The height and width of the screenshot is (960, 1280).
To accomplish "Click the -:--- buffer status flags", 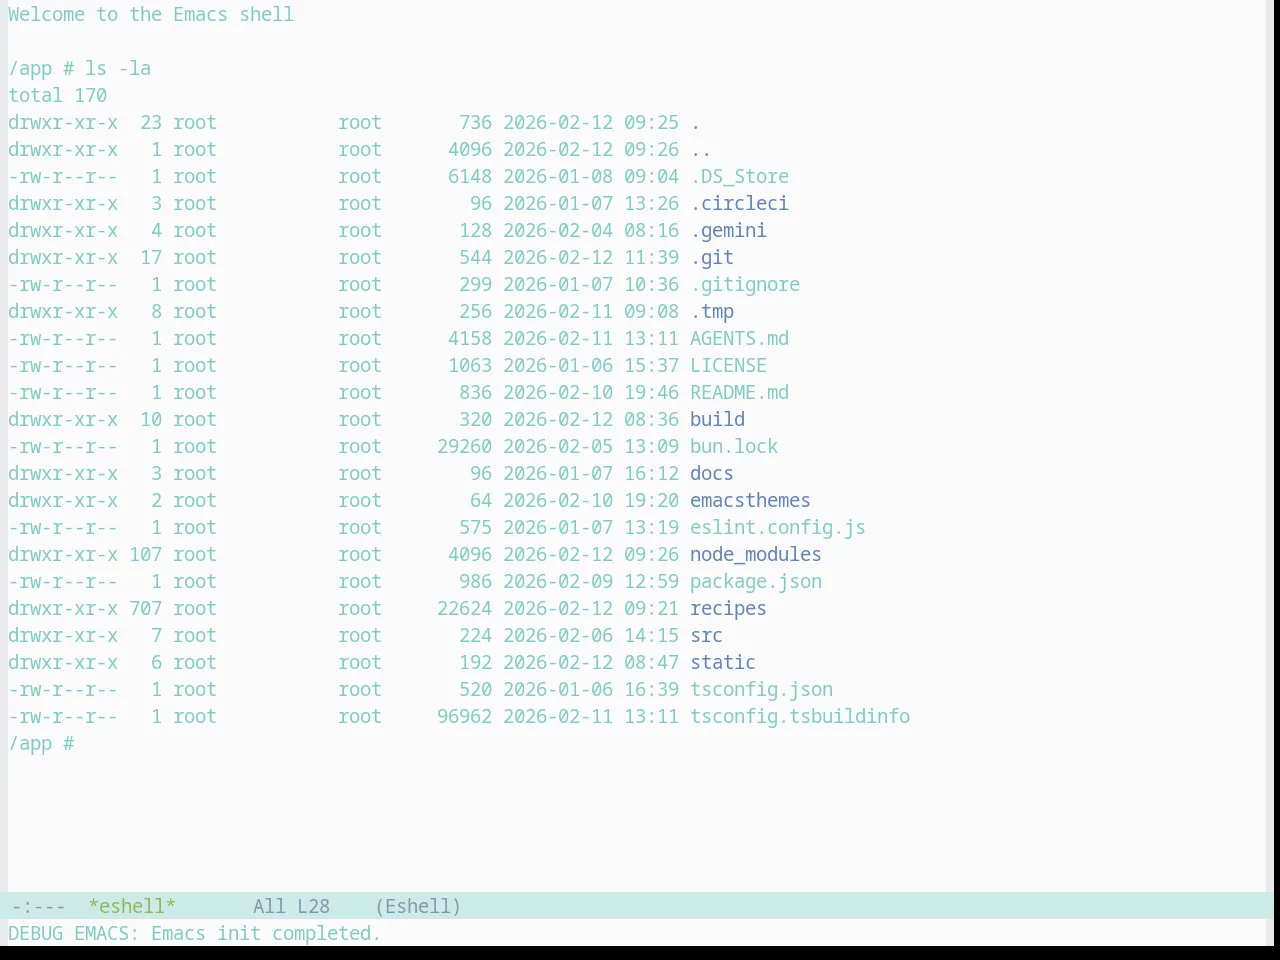I will click(38, 906).
